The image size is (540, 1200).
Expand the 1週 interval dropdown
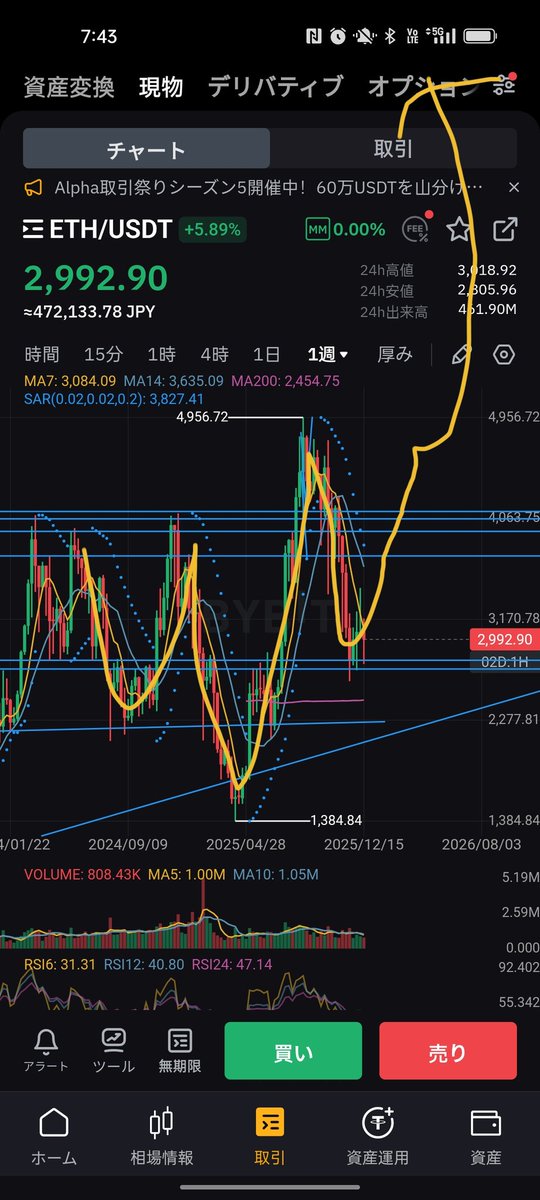point(328,354)
